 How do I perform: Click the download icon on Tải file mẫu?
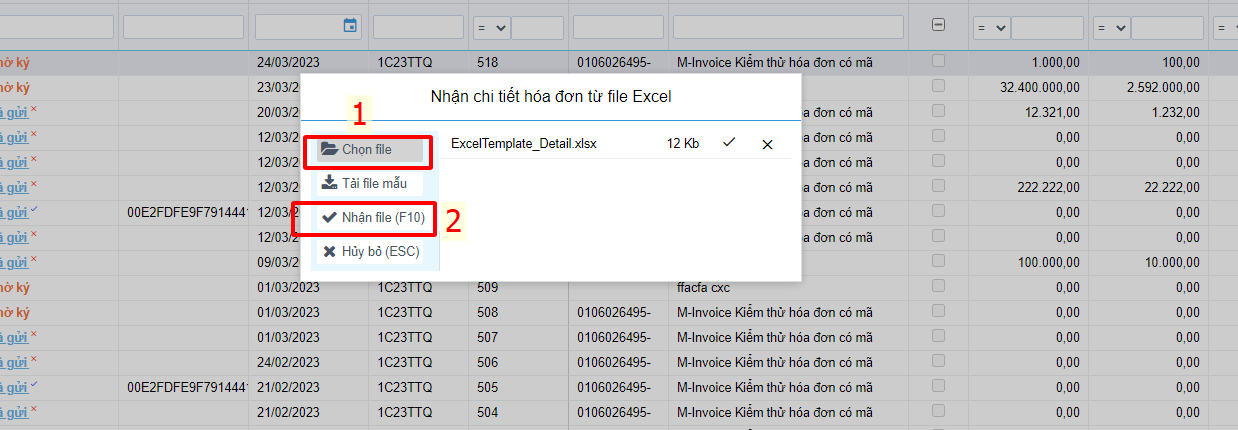coord(329,183)
